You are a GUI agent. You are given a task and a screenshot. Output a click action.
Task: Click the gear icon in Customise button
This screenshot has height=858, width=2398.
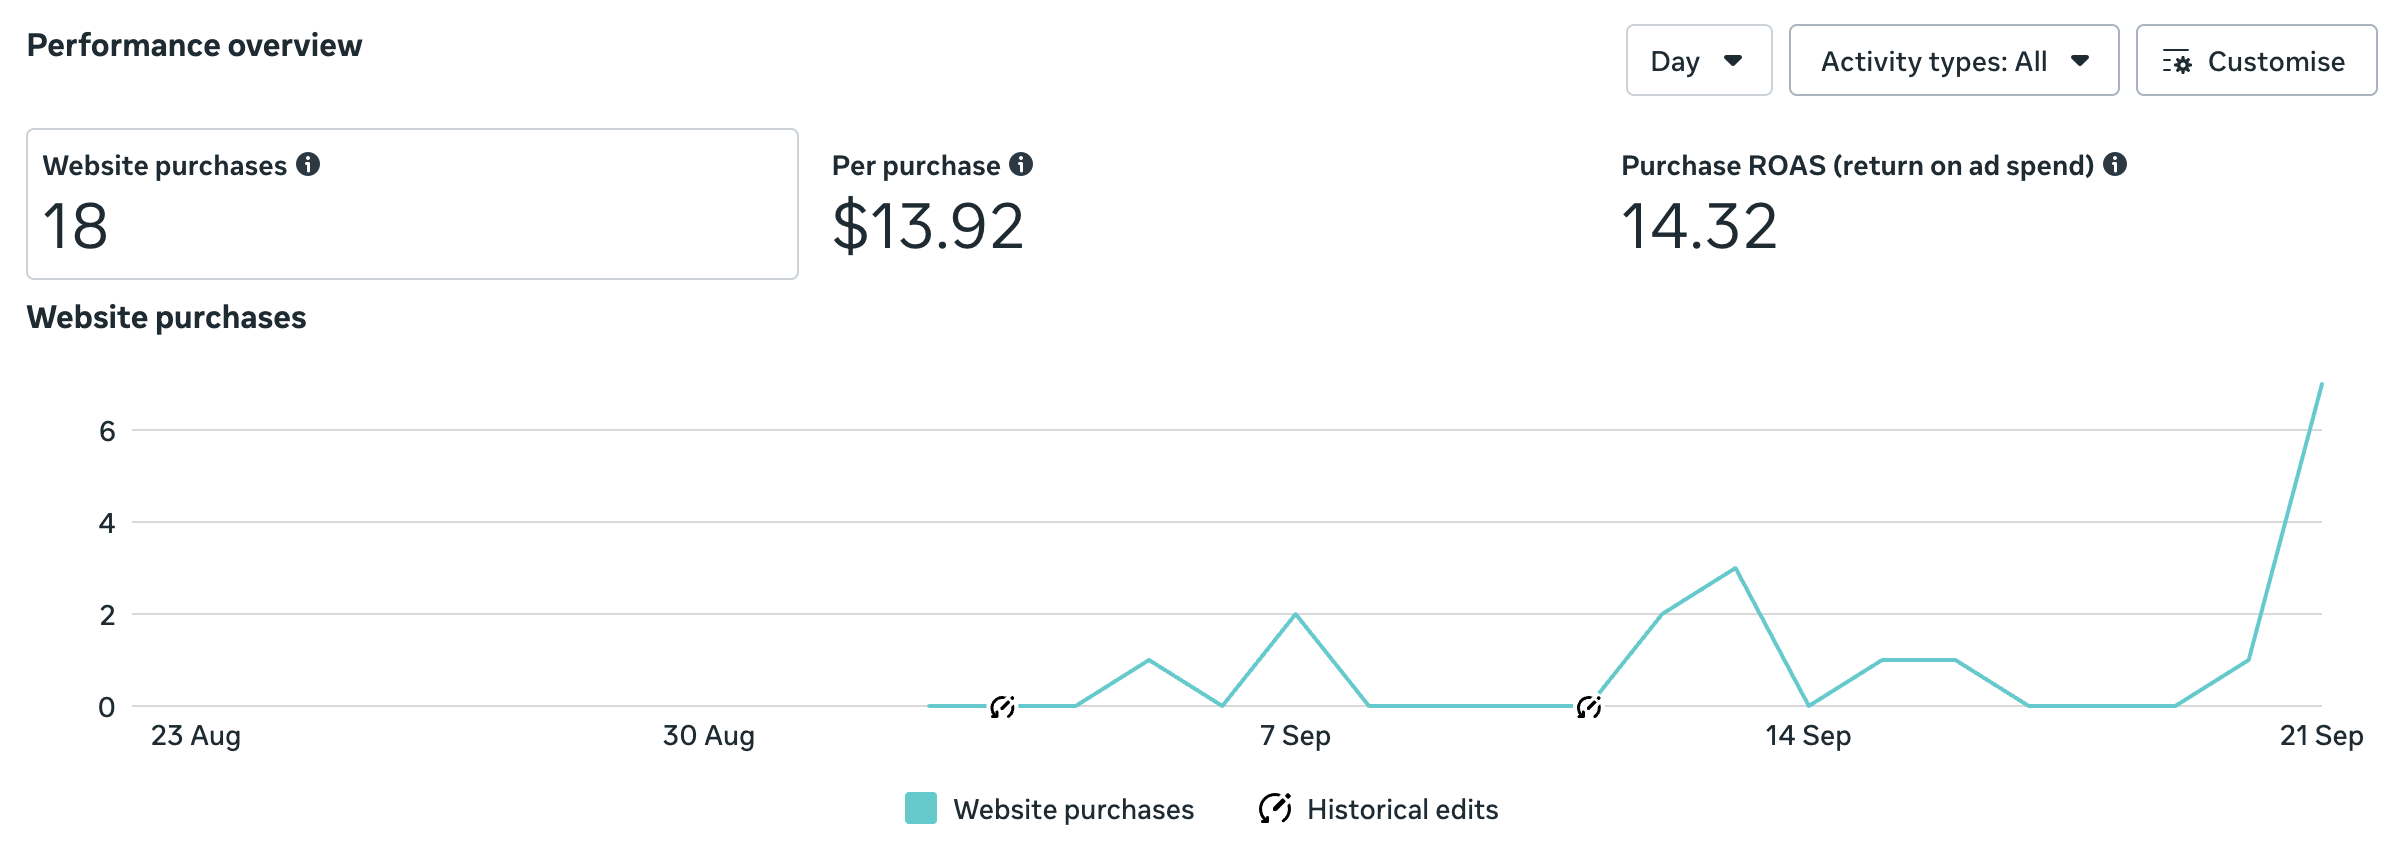click(2176, 62)
